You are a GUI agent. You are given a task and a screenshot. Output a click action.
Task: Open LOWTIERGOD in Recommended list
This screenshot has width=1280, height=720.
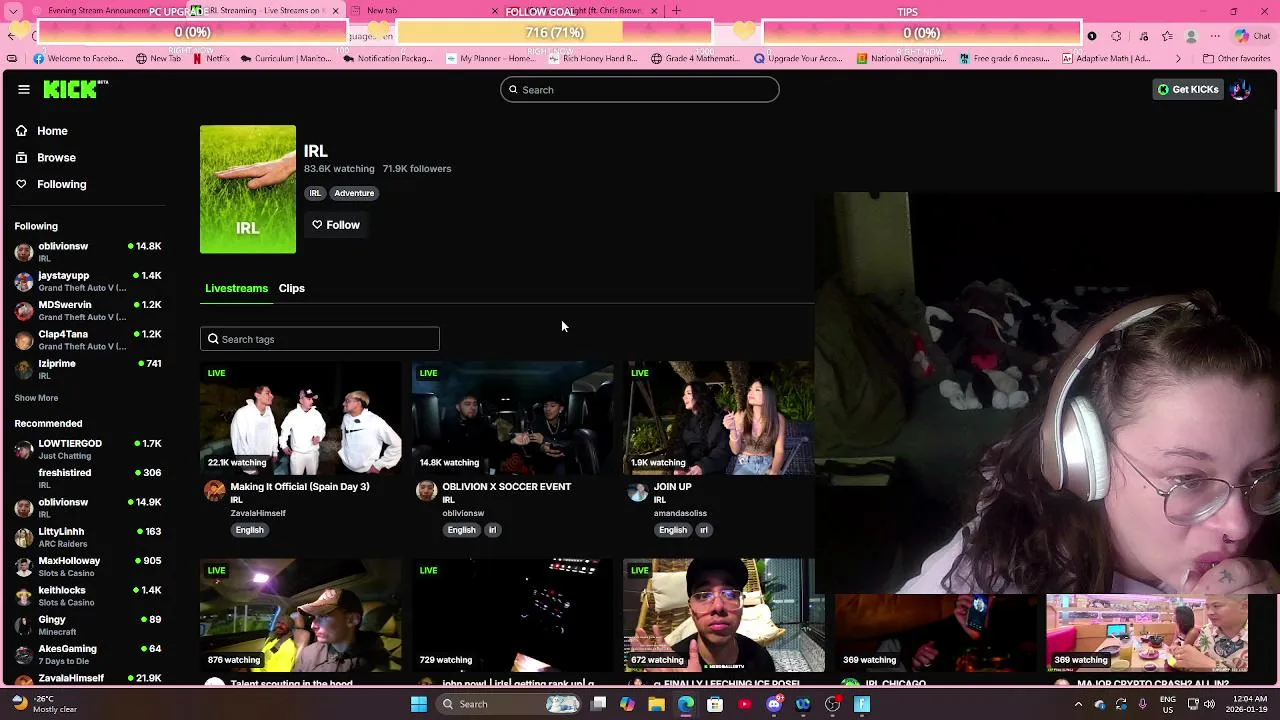(x=88, y=449)
